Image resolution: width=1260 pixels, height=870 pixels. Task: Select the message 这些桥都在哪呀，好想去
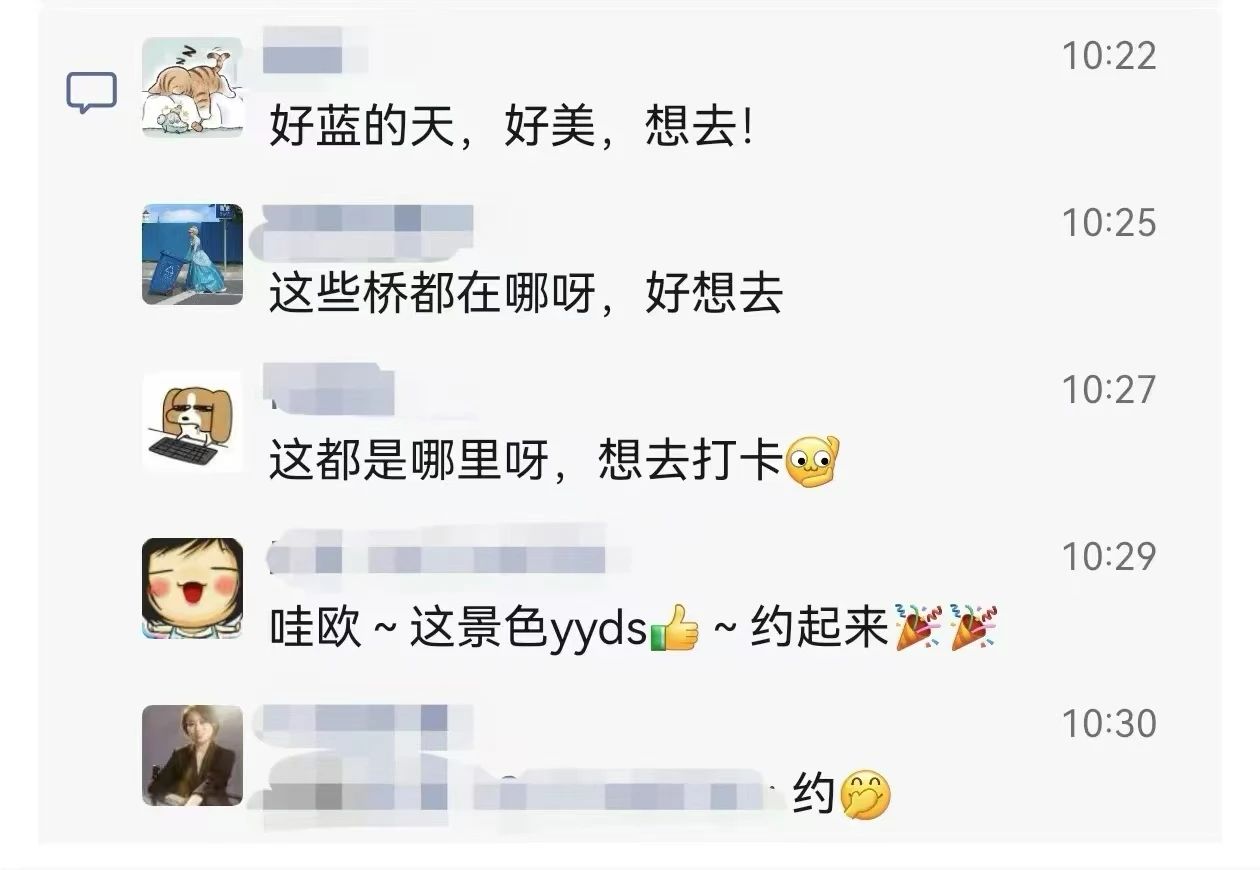tap(526, 295)
